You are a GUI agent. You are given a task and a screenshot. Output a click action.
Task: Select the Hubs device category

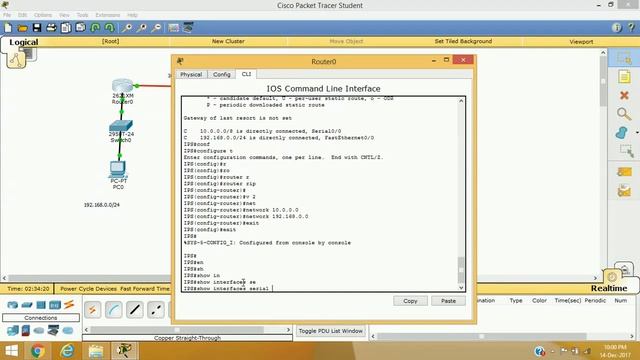41,305
